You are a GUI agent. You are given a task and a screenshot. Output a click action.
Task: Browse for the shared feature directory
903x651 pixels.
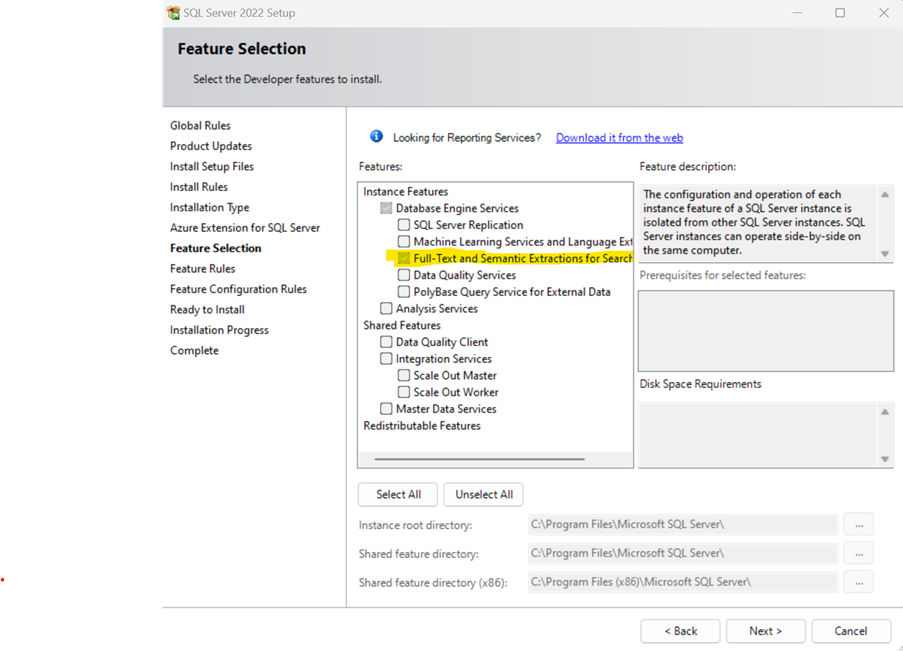(x=858, y=553)
